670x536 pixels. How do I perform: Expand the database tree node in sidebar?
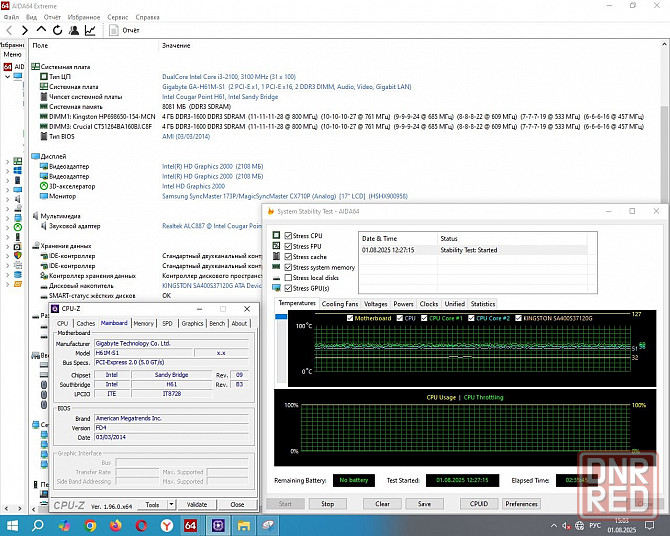pyautogui.click(x=7, y=274)
